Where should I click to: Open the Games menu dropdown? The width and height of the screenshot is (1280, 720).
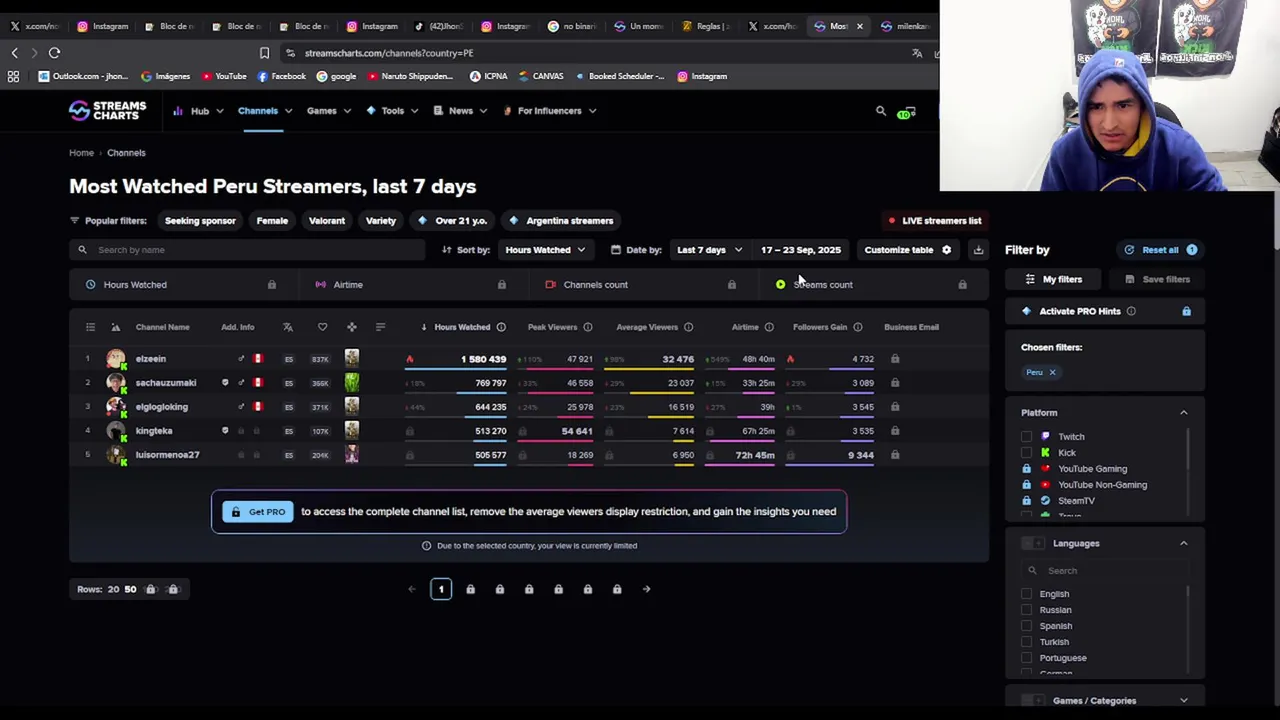329,111
